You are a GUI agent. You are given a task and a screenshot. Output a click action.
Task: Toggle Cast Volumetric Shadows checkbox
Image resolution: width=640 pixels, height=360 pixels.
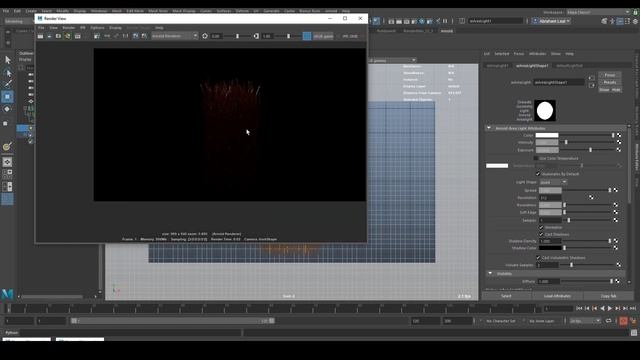tap(538, 258)
